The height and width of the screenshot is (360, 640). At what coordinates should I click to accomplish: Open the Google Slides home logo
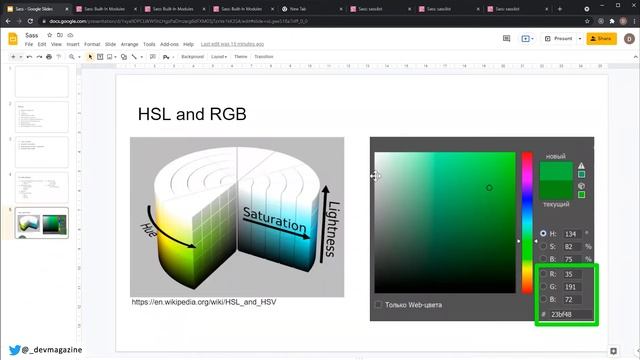tap(13, 39)
